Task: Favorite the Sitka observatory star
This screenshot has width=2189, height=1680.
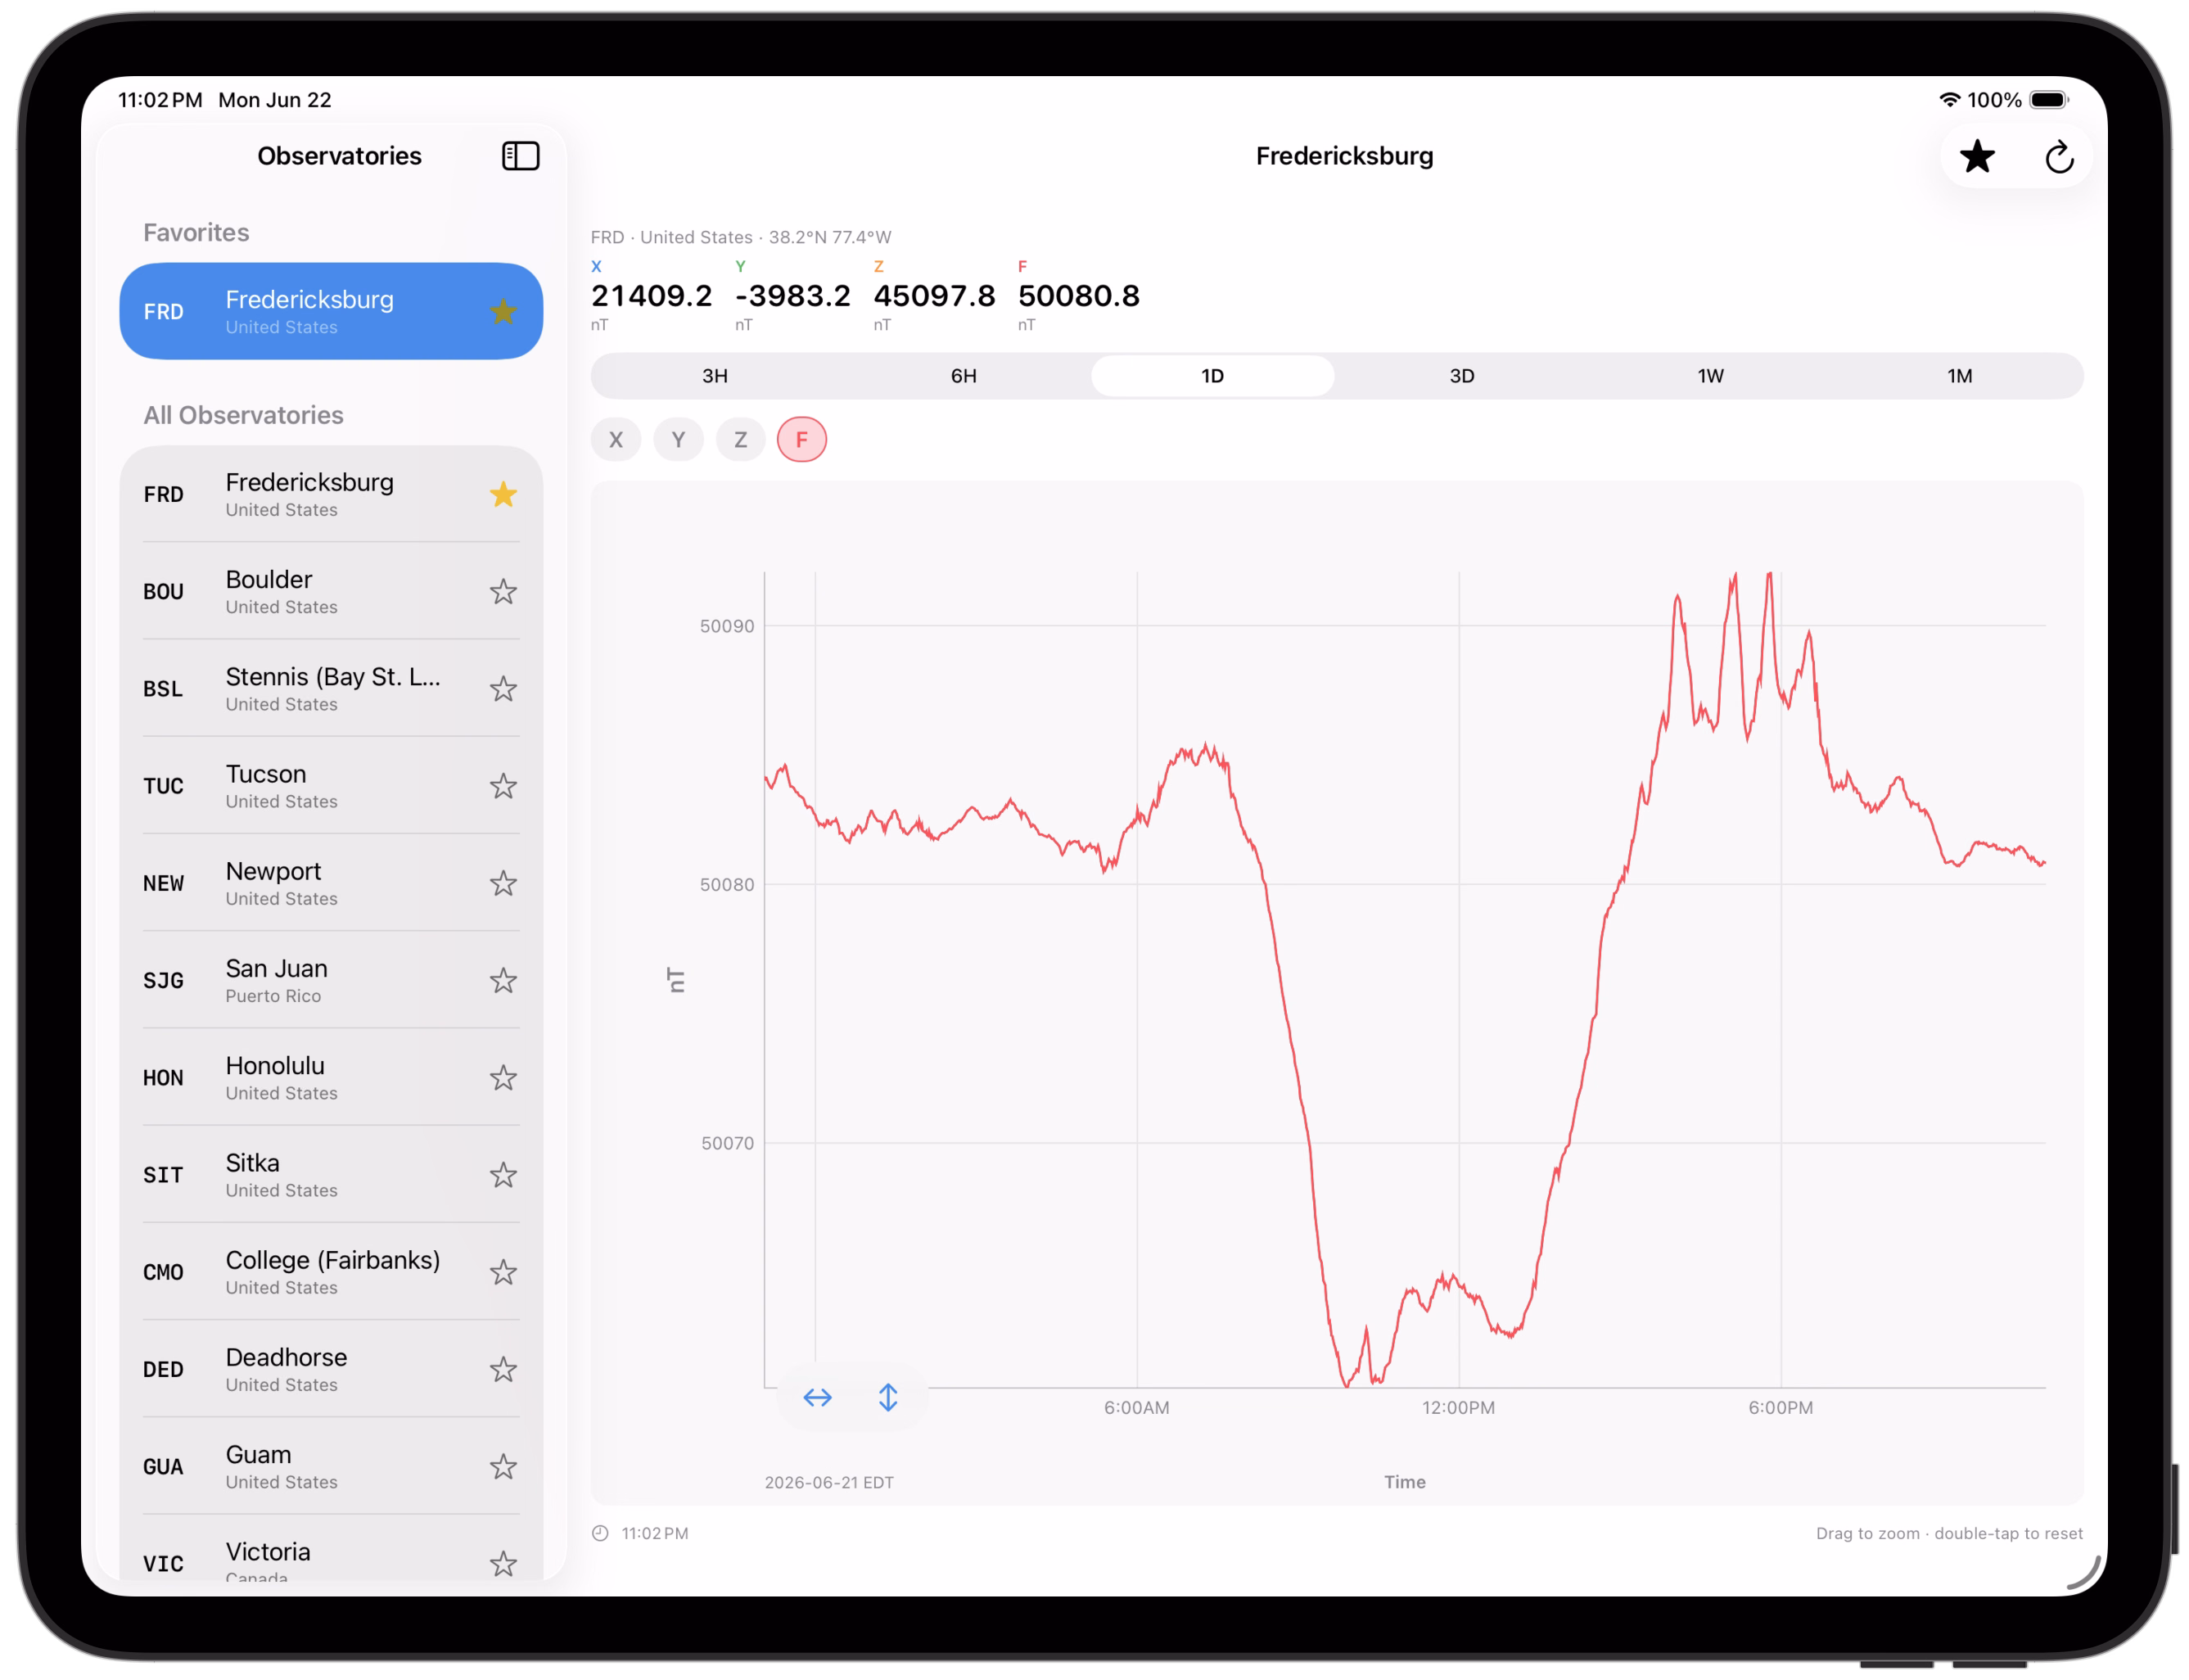Action: (x=503, y=1174)
